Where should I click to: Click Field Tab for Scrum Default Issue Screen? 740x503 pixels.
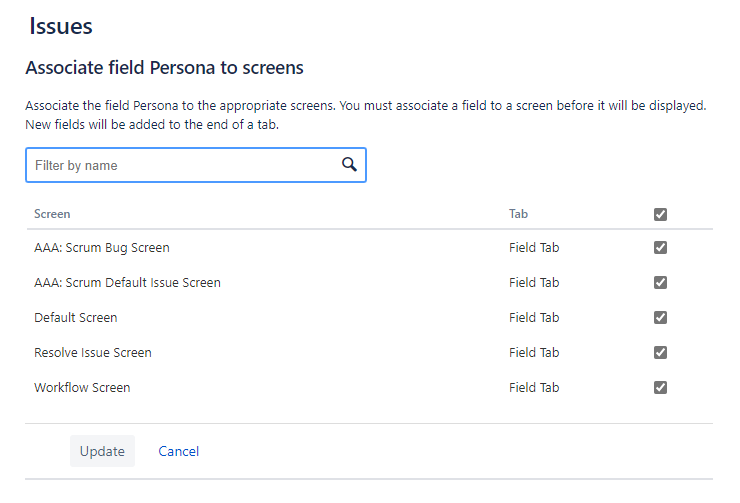[534, 282]
